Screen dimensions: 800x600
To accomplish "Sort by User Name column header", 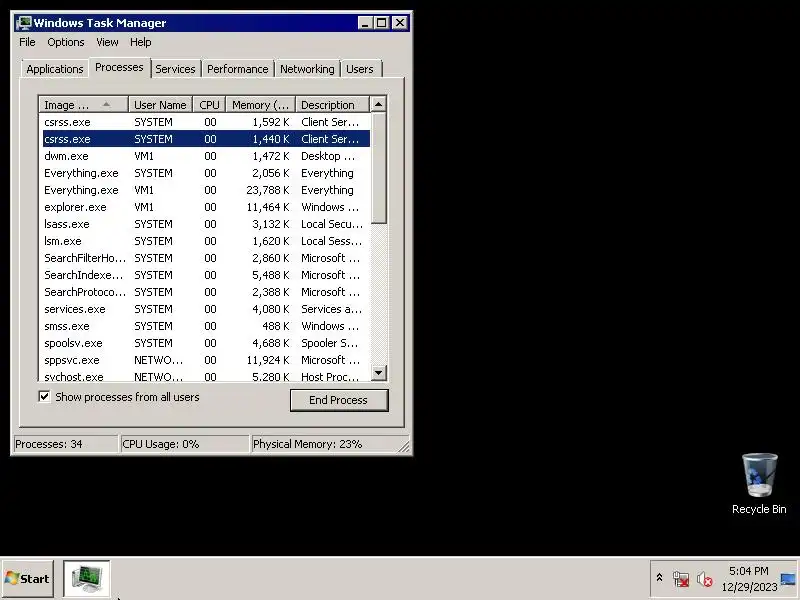I will point(160,105).
